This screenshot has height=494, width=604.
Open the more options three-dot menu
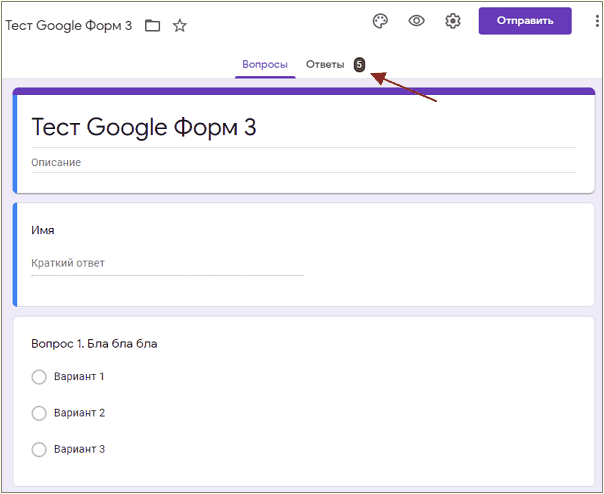tap(597, 21)
